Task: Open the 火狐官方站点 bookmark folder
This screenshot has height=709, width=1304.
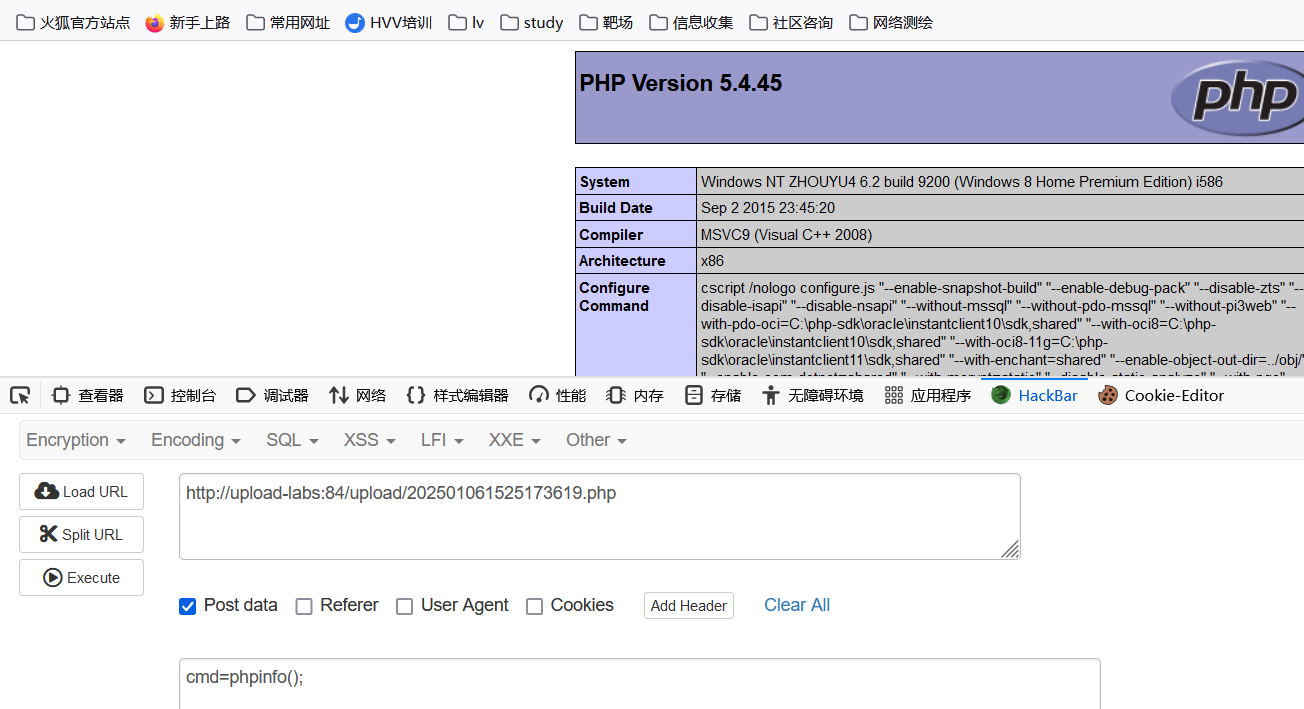Action: [73, 22]
